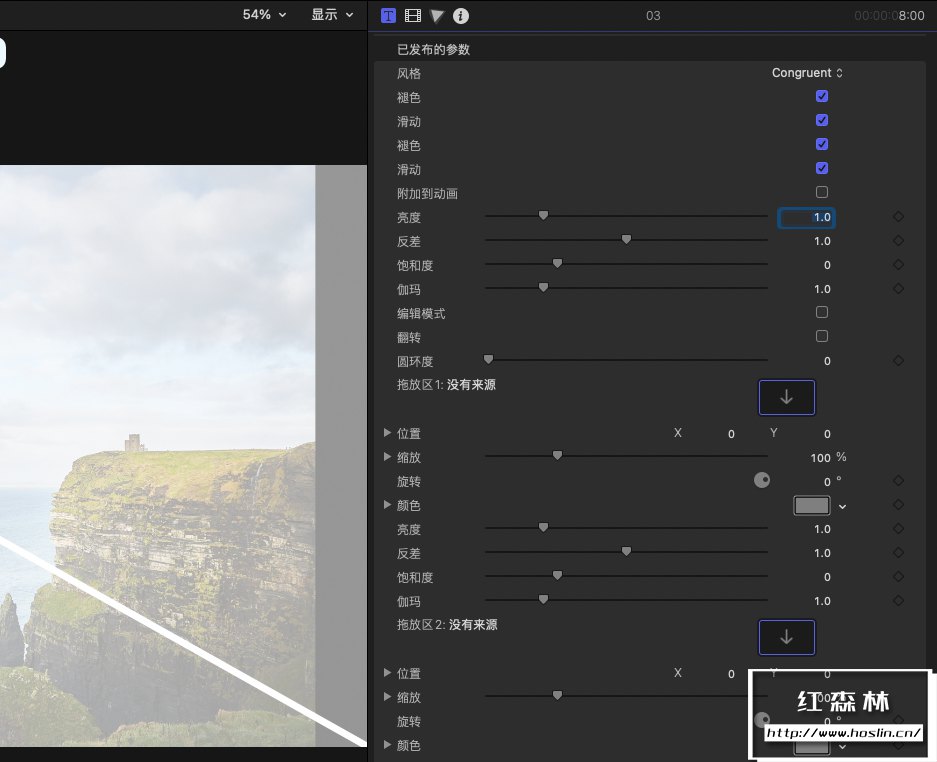Viewport: 937px width, 762px height.
Task: Enable the 翻转 checkbox
Action: pyautogui.click(x=822, y=336)
